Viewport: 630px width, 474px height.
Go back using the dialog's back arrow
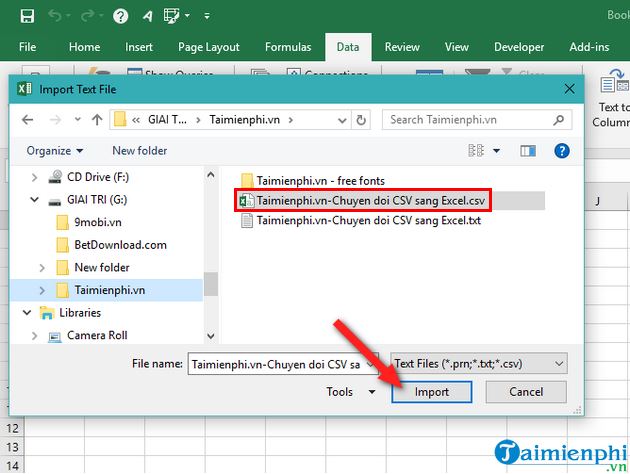pos(27,120)
